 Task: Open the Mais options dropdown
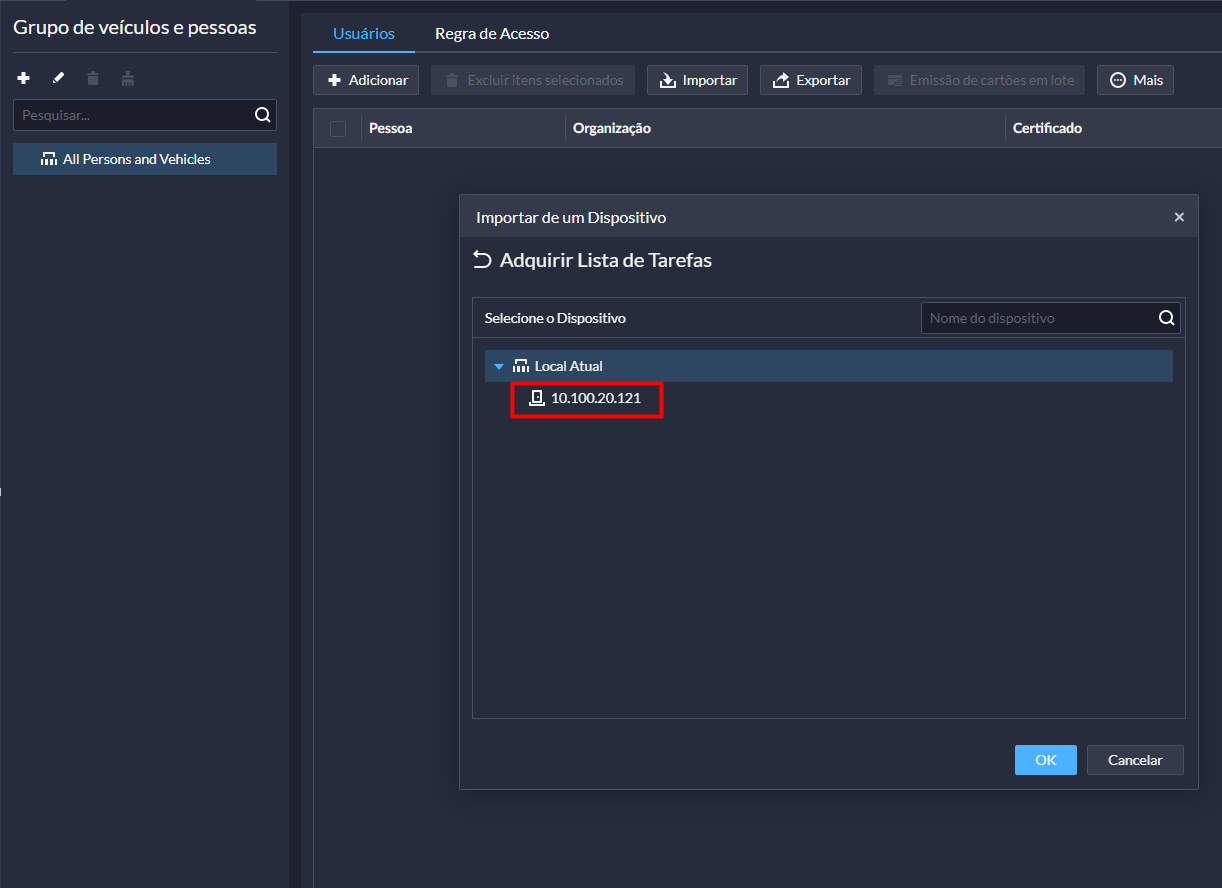click(x=1135, y=80)
